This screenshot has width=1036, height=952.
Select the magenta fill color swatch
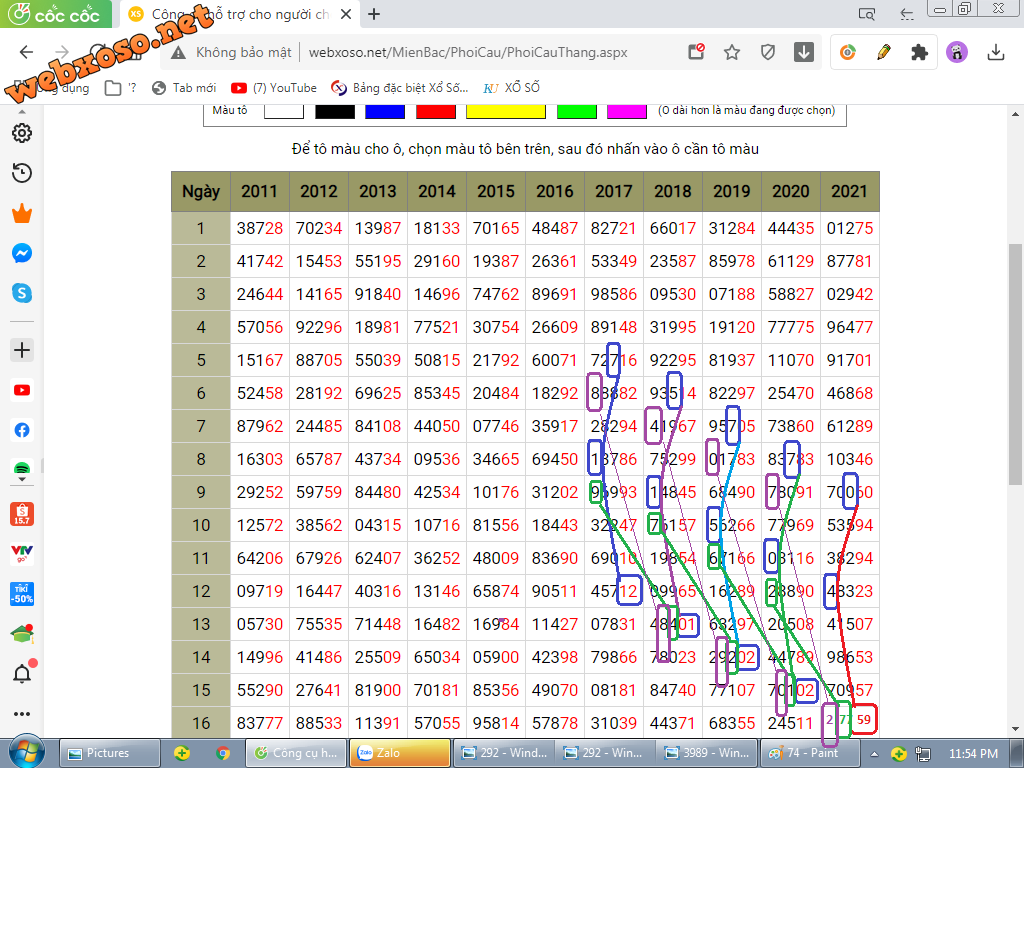pyautogui.click(x=627, y=111)
